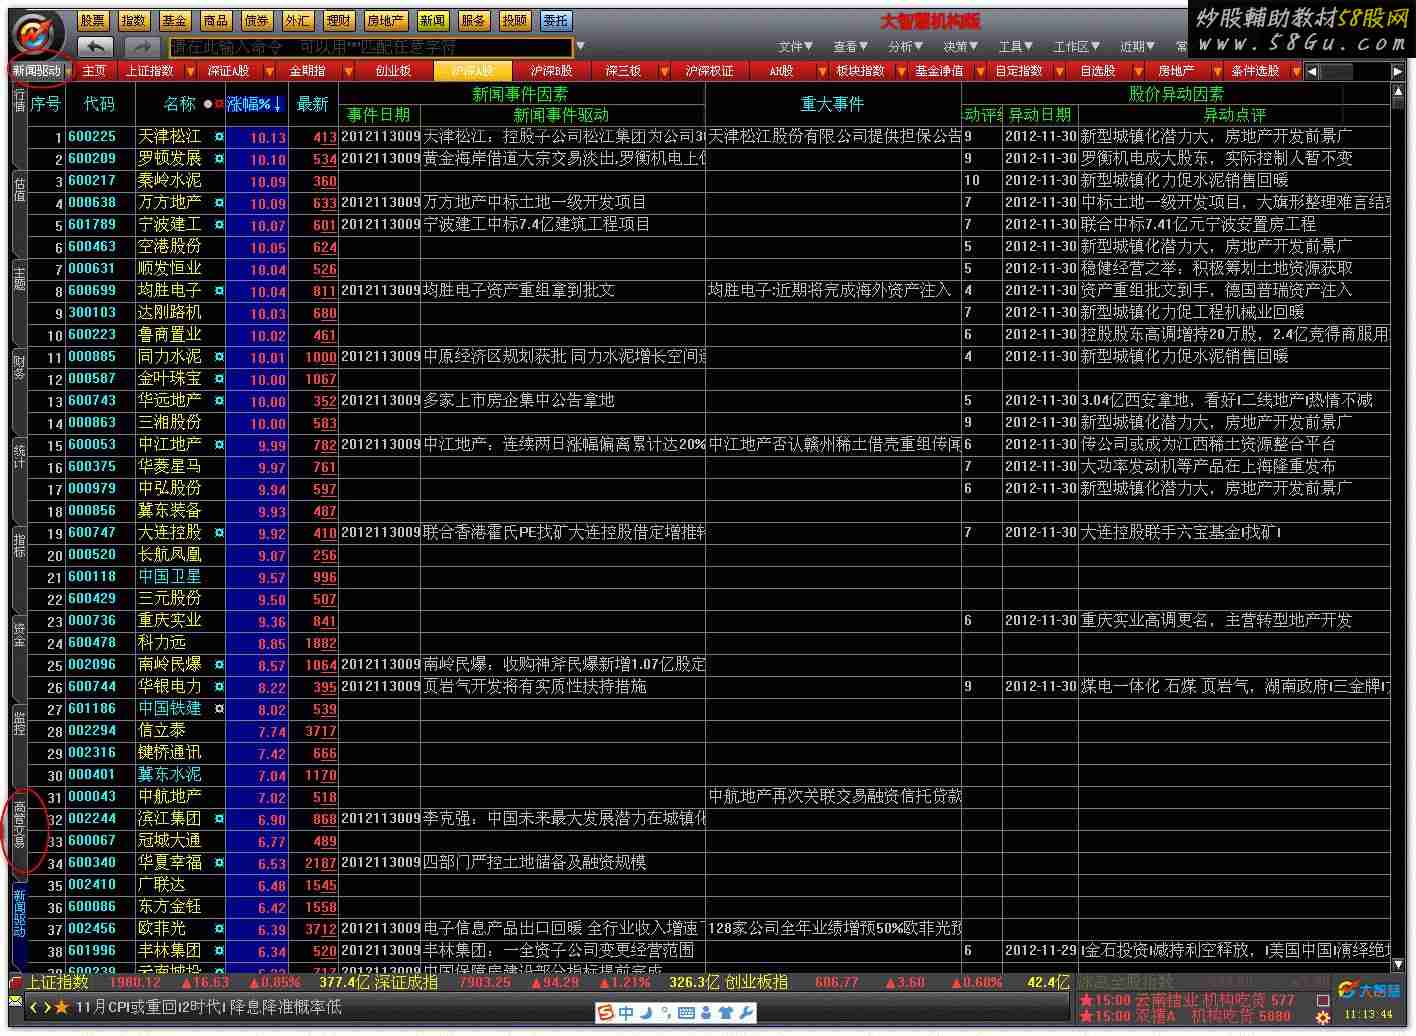
Task: Click the info marker beside 中国铁建
Action: click(x=219, y=709)
